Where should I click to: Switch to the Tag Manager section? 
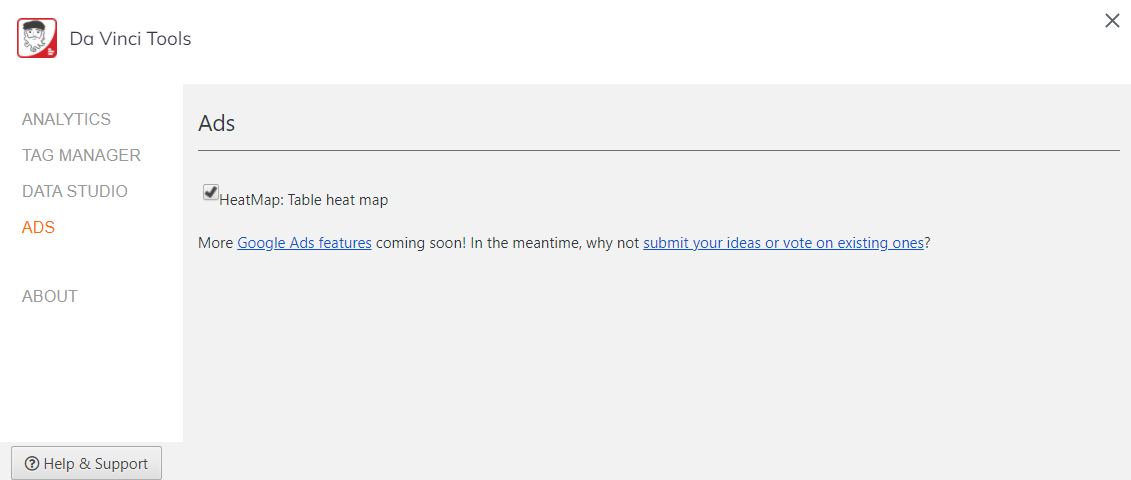click(x=82, y=155)
